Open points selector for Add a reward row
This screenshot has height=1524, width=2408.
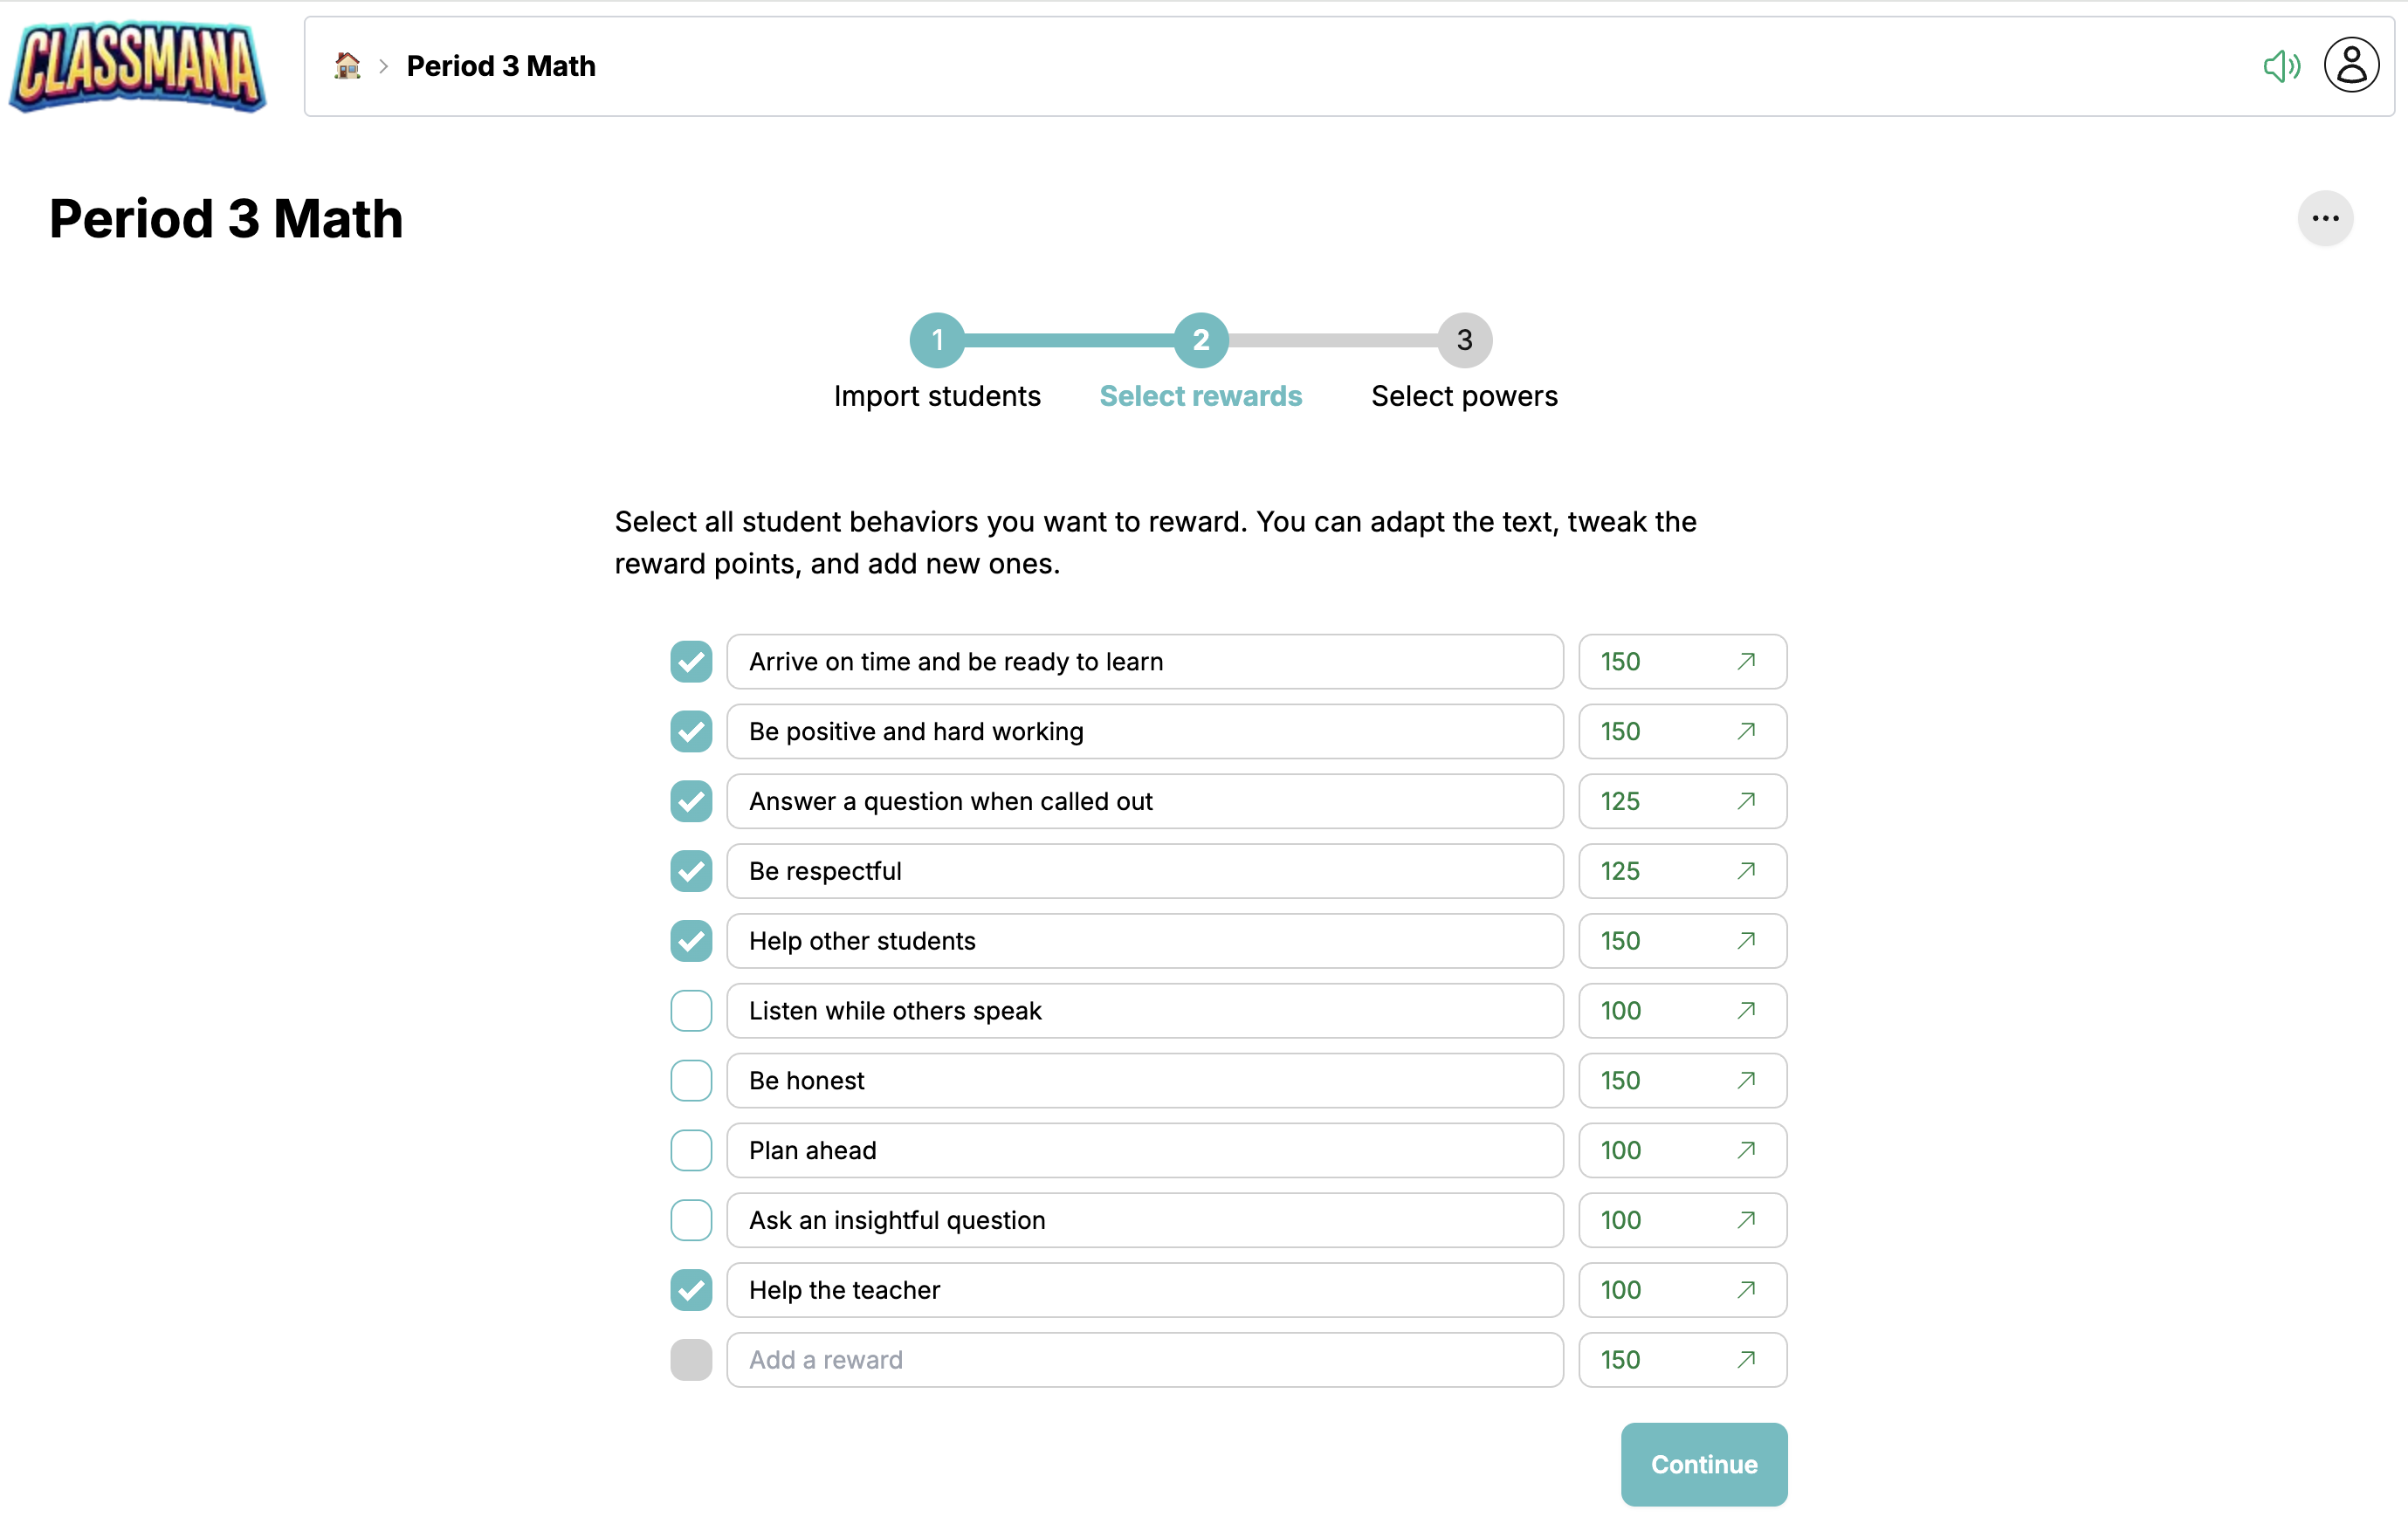click(x=1682, y=1360)
